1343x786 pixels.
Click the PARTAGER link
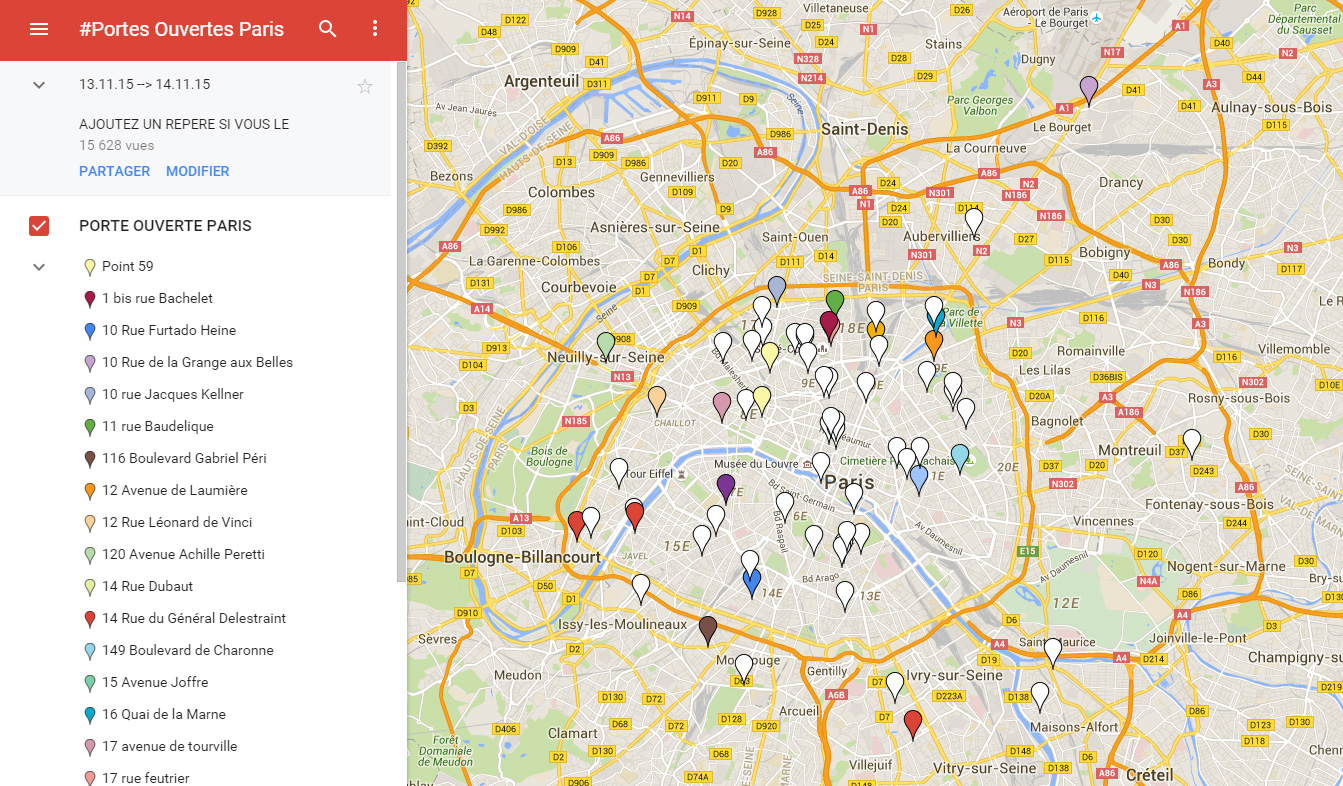tap(114, 171)
